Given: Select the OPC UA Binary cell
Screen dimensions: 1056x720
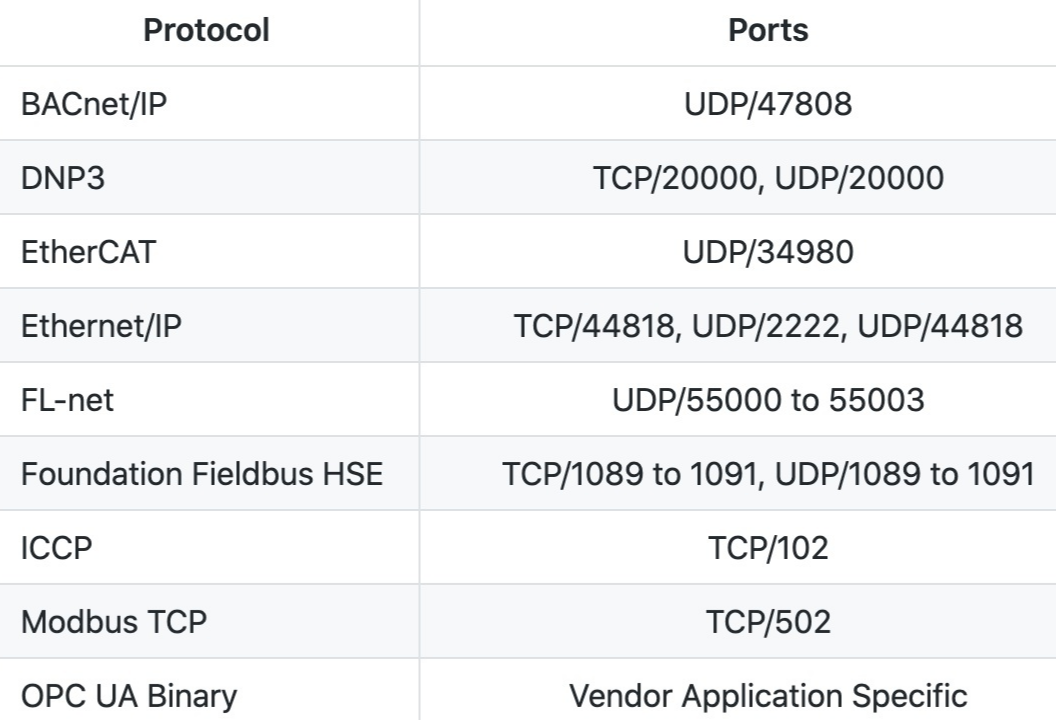Looking at the screenshot, I should 209,690.
